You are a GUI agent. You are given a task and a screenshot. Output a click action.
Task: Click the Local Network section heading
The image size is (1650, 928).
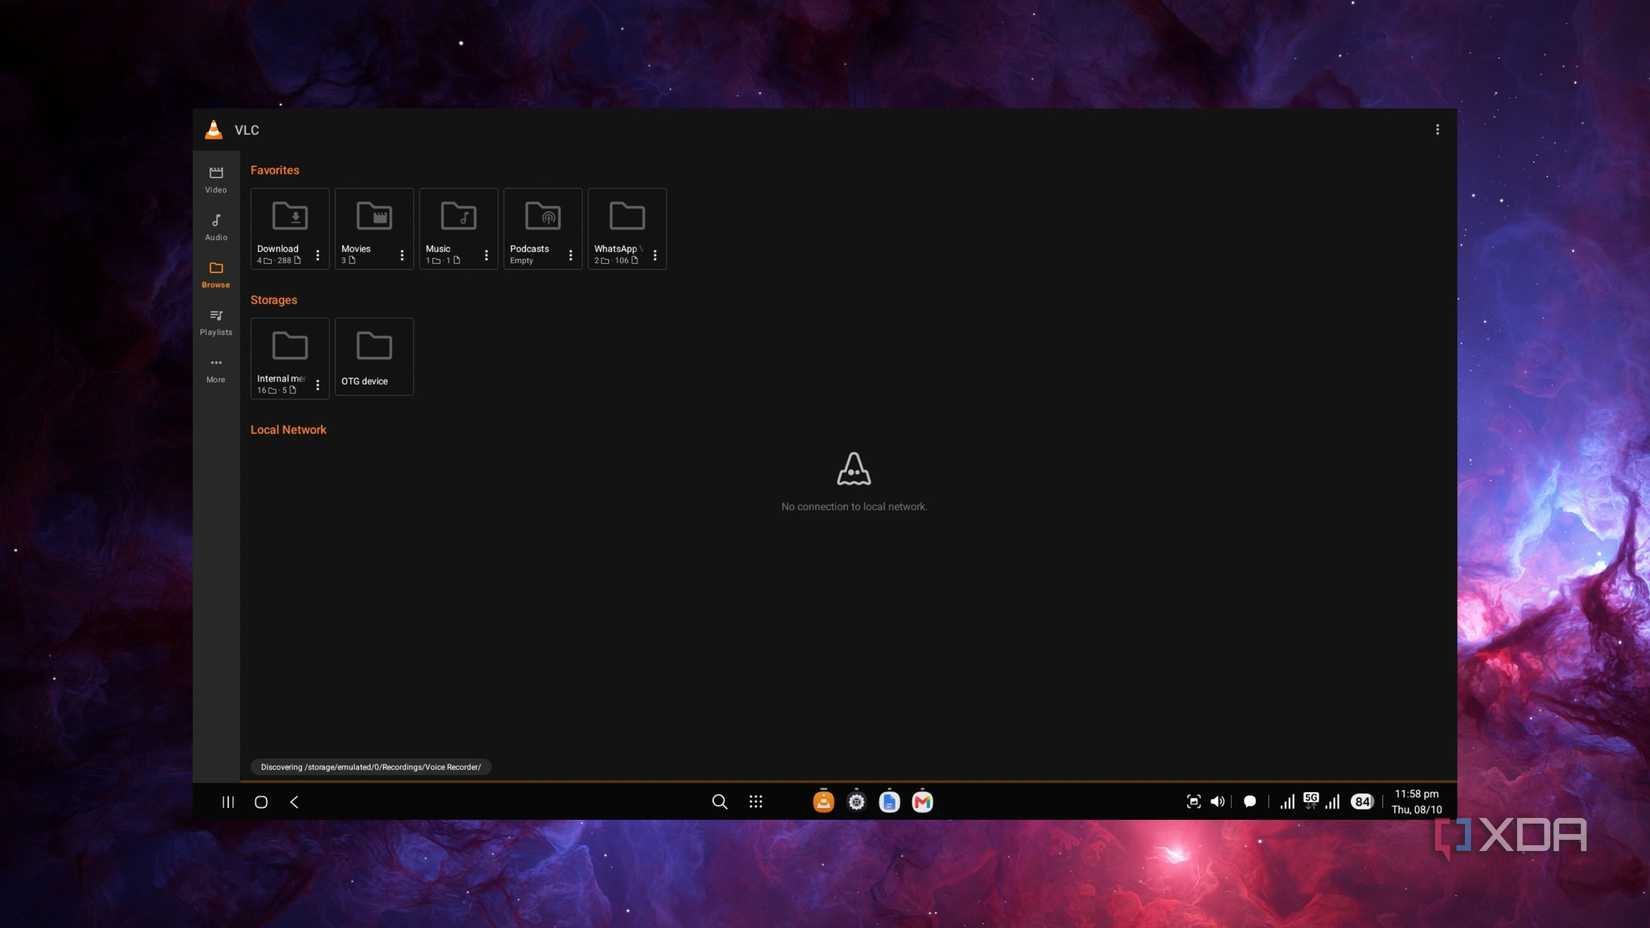pos(288,430)
